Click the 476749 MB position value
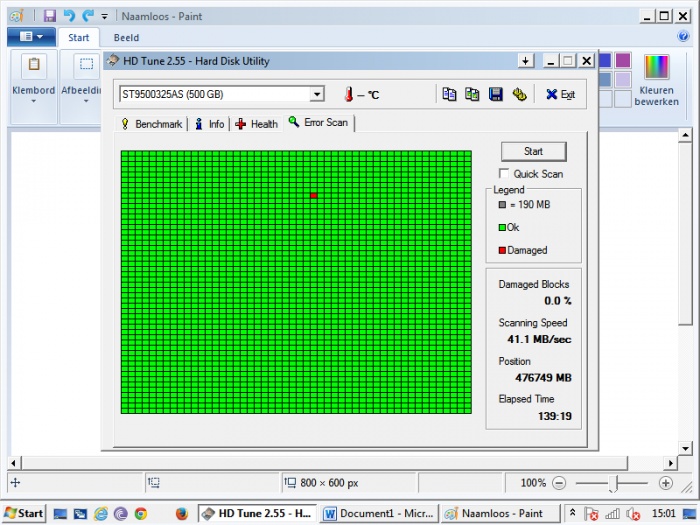Screen dimensions: 700x525 pyautogui.click(x=543, y=378)
